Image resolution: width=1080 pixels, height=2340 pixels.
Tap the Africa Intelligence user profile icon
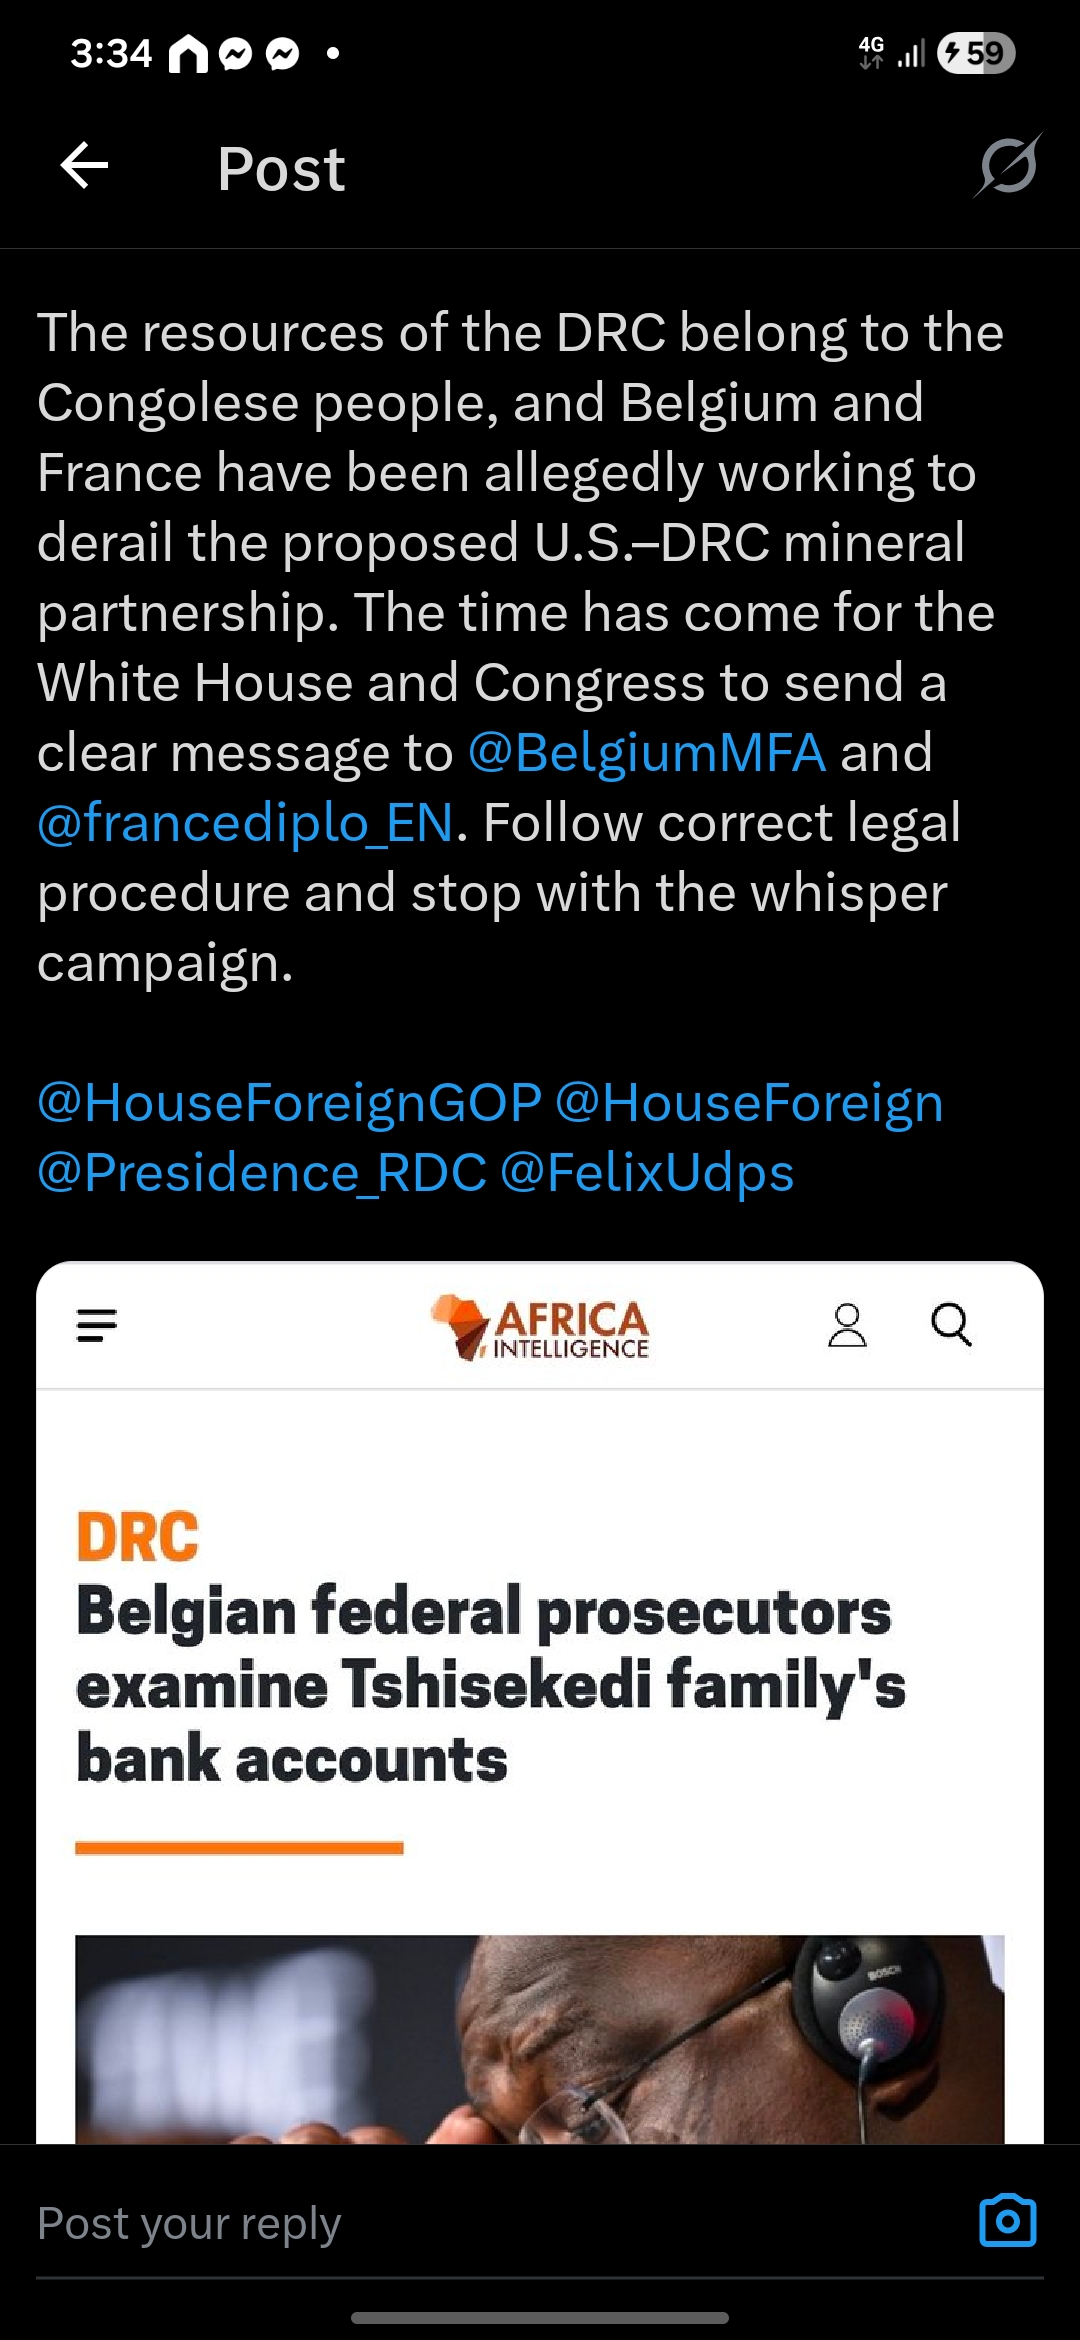click(847, 1325)
